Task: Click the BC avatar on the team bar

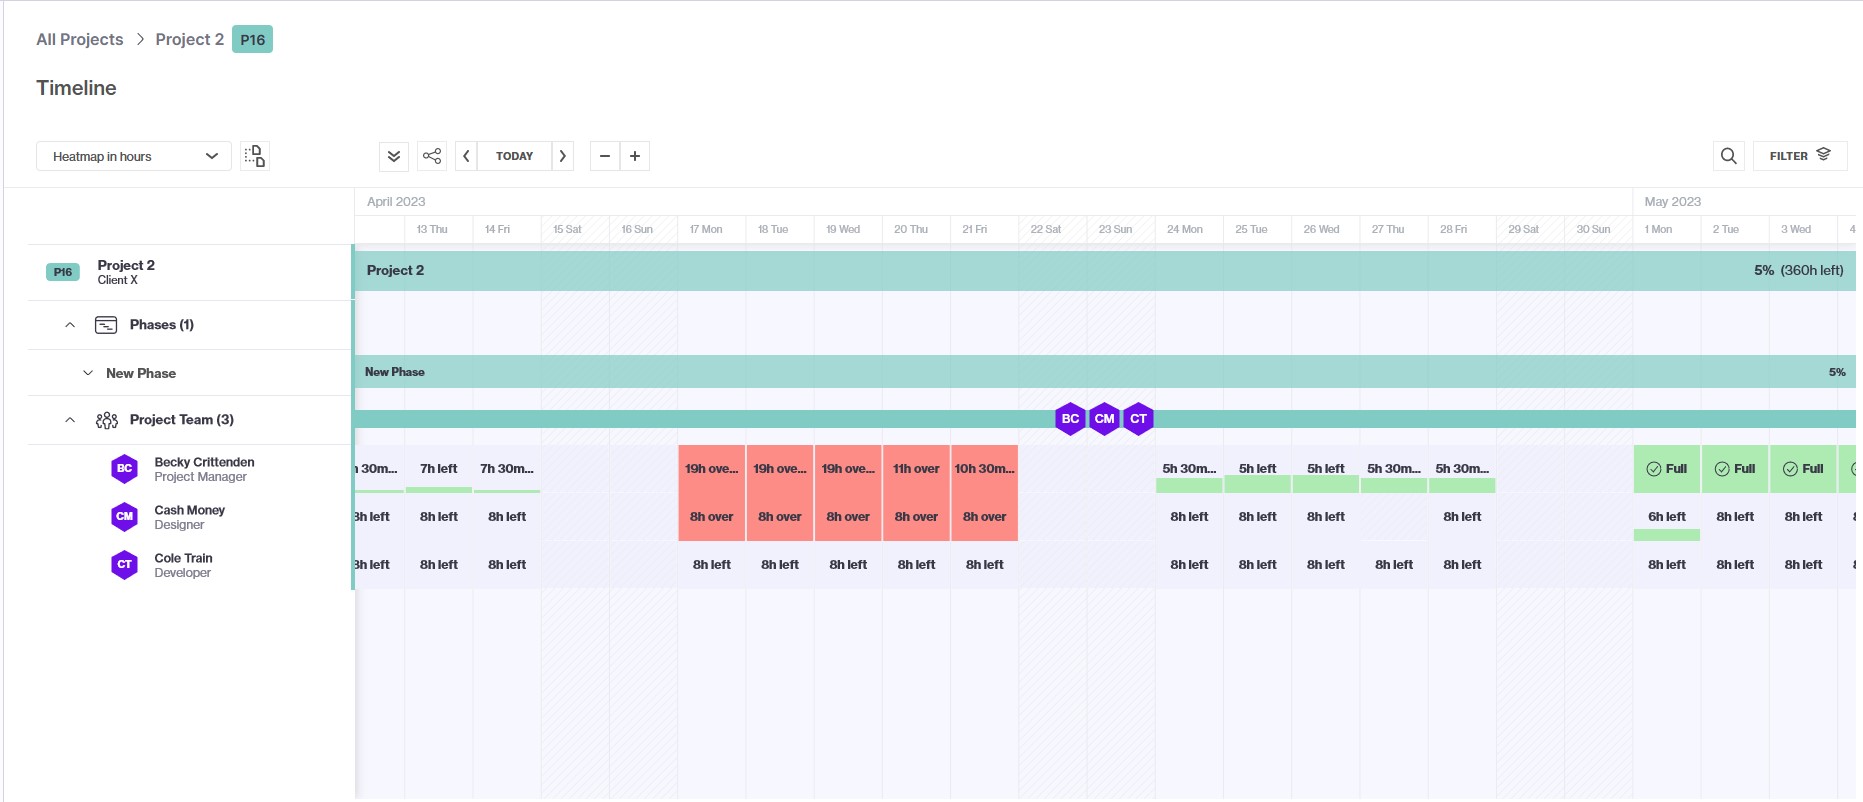Action: coord(1070,419)
